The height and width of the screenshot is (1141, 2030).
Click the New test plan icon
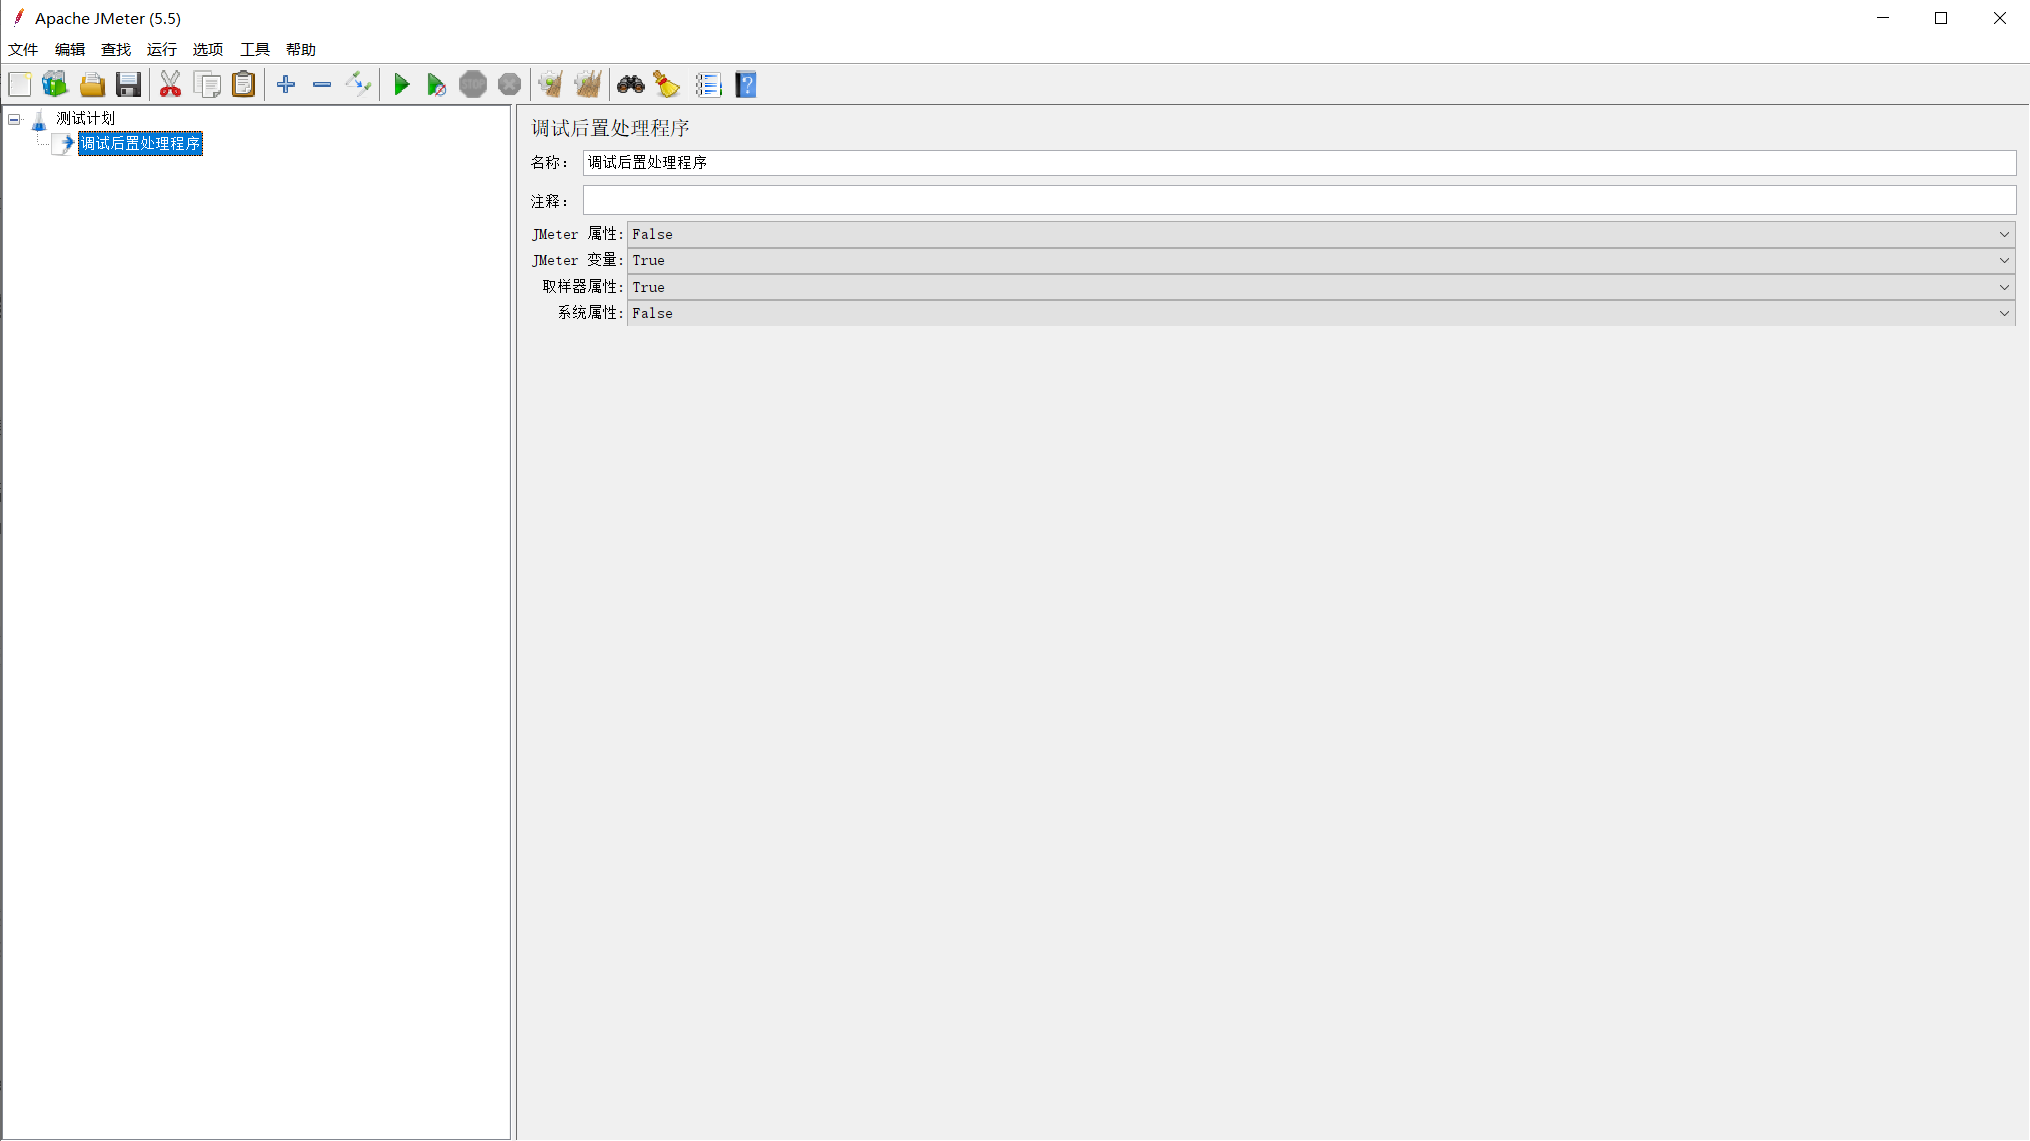20,85
